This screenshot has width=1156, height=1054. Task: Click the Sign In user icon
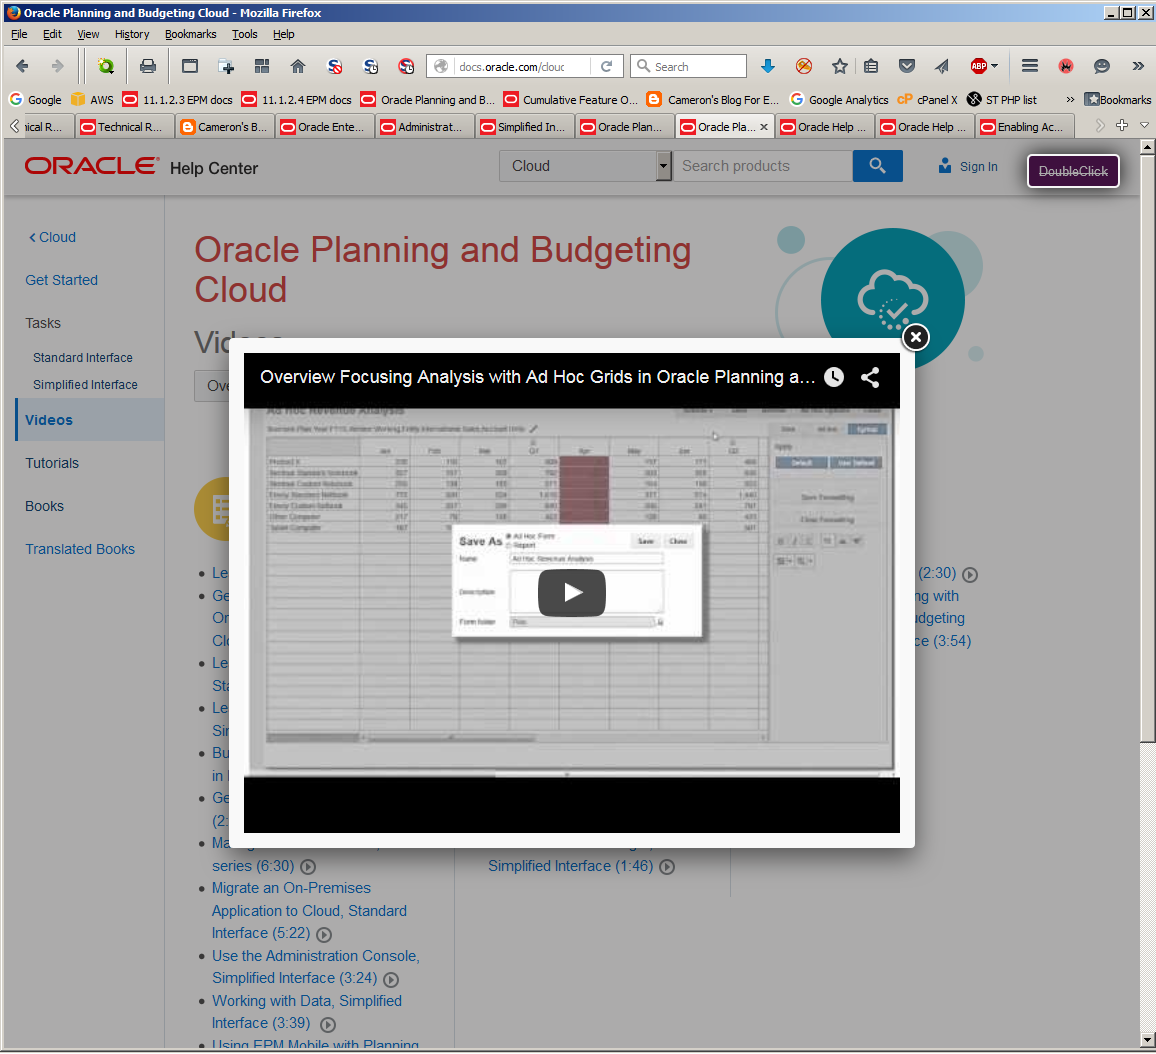coord(944,166)
